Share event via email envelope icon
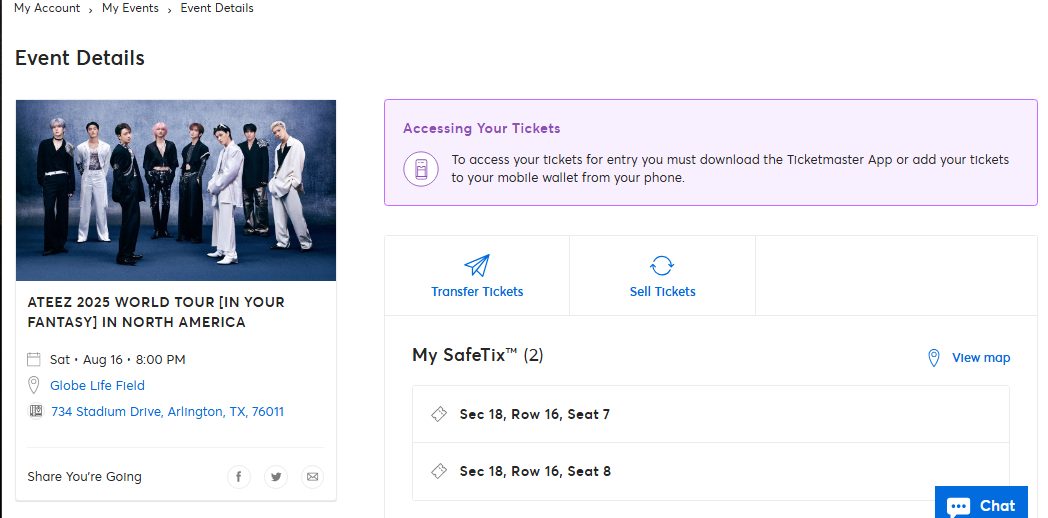 coord(312,477)
